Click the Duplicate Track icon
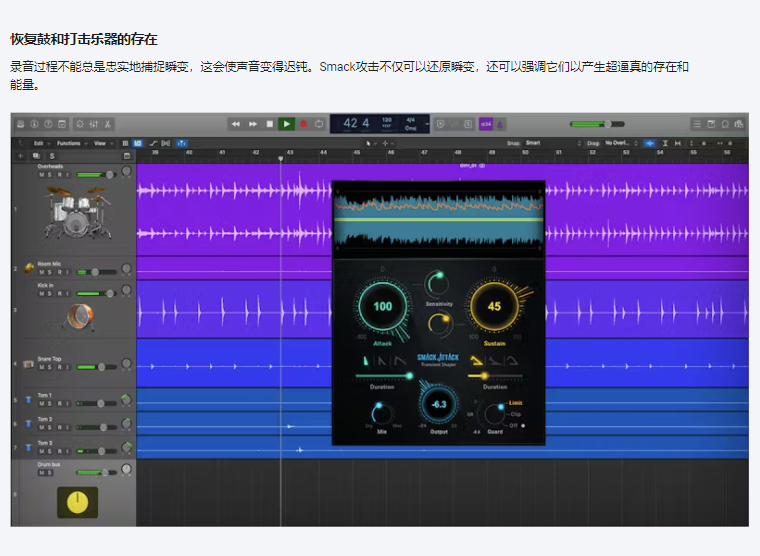The height and width of the screenshot is (556, 760). pos(36,156)
